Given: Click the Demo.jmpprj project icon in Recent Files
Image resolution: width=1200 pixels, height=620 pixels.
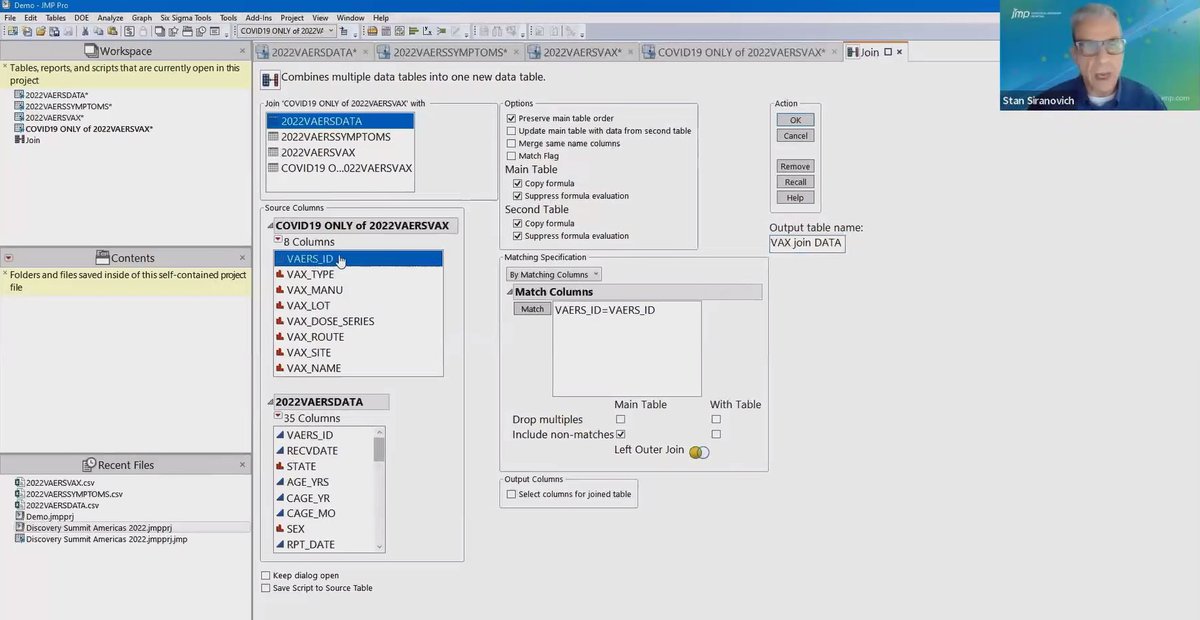Looking at the screenshot, I should pos(19,517).
